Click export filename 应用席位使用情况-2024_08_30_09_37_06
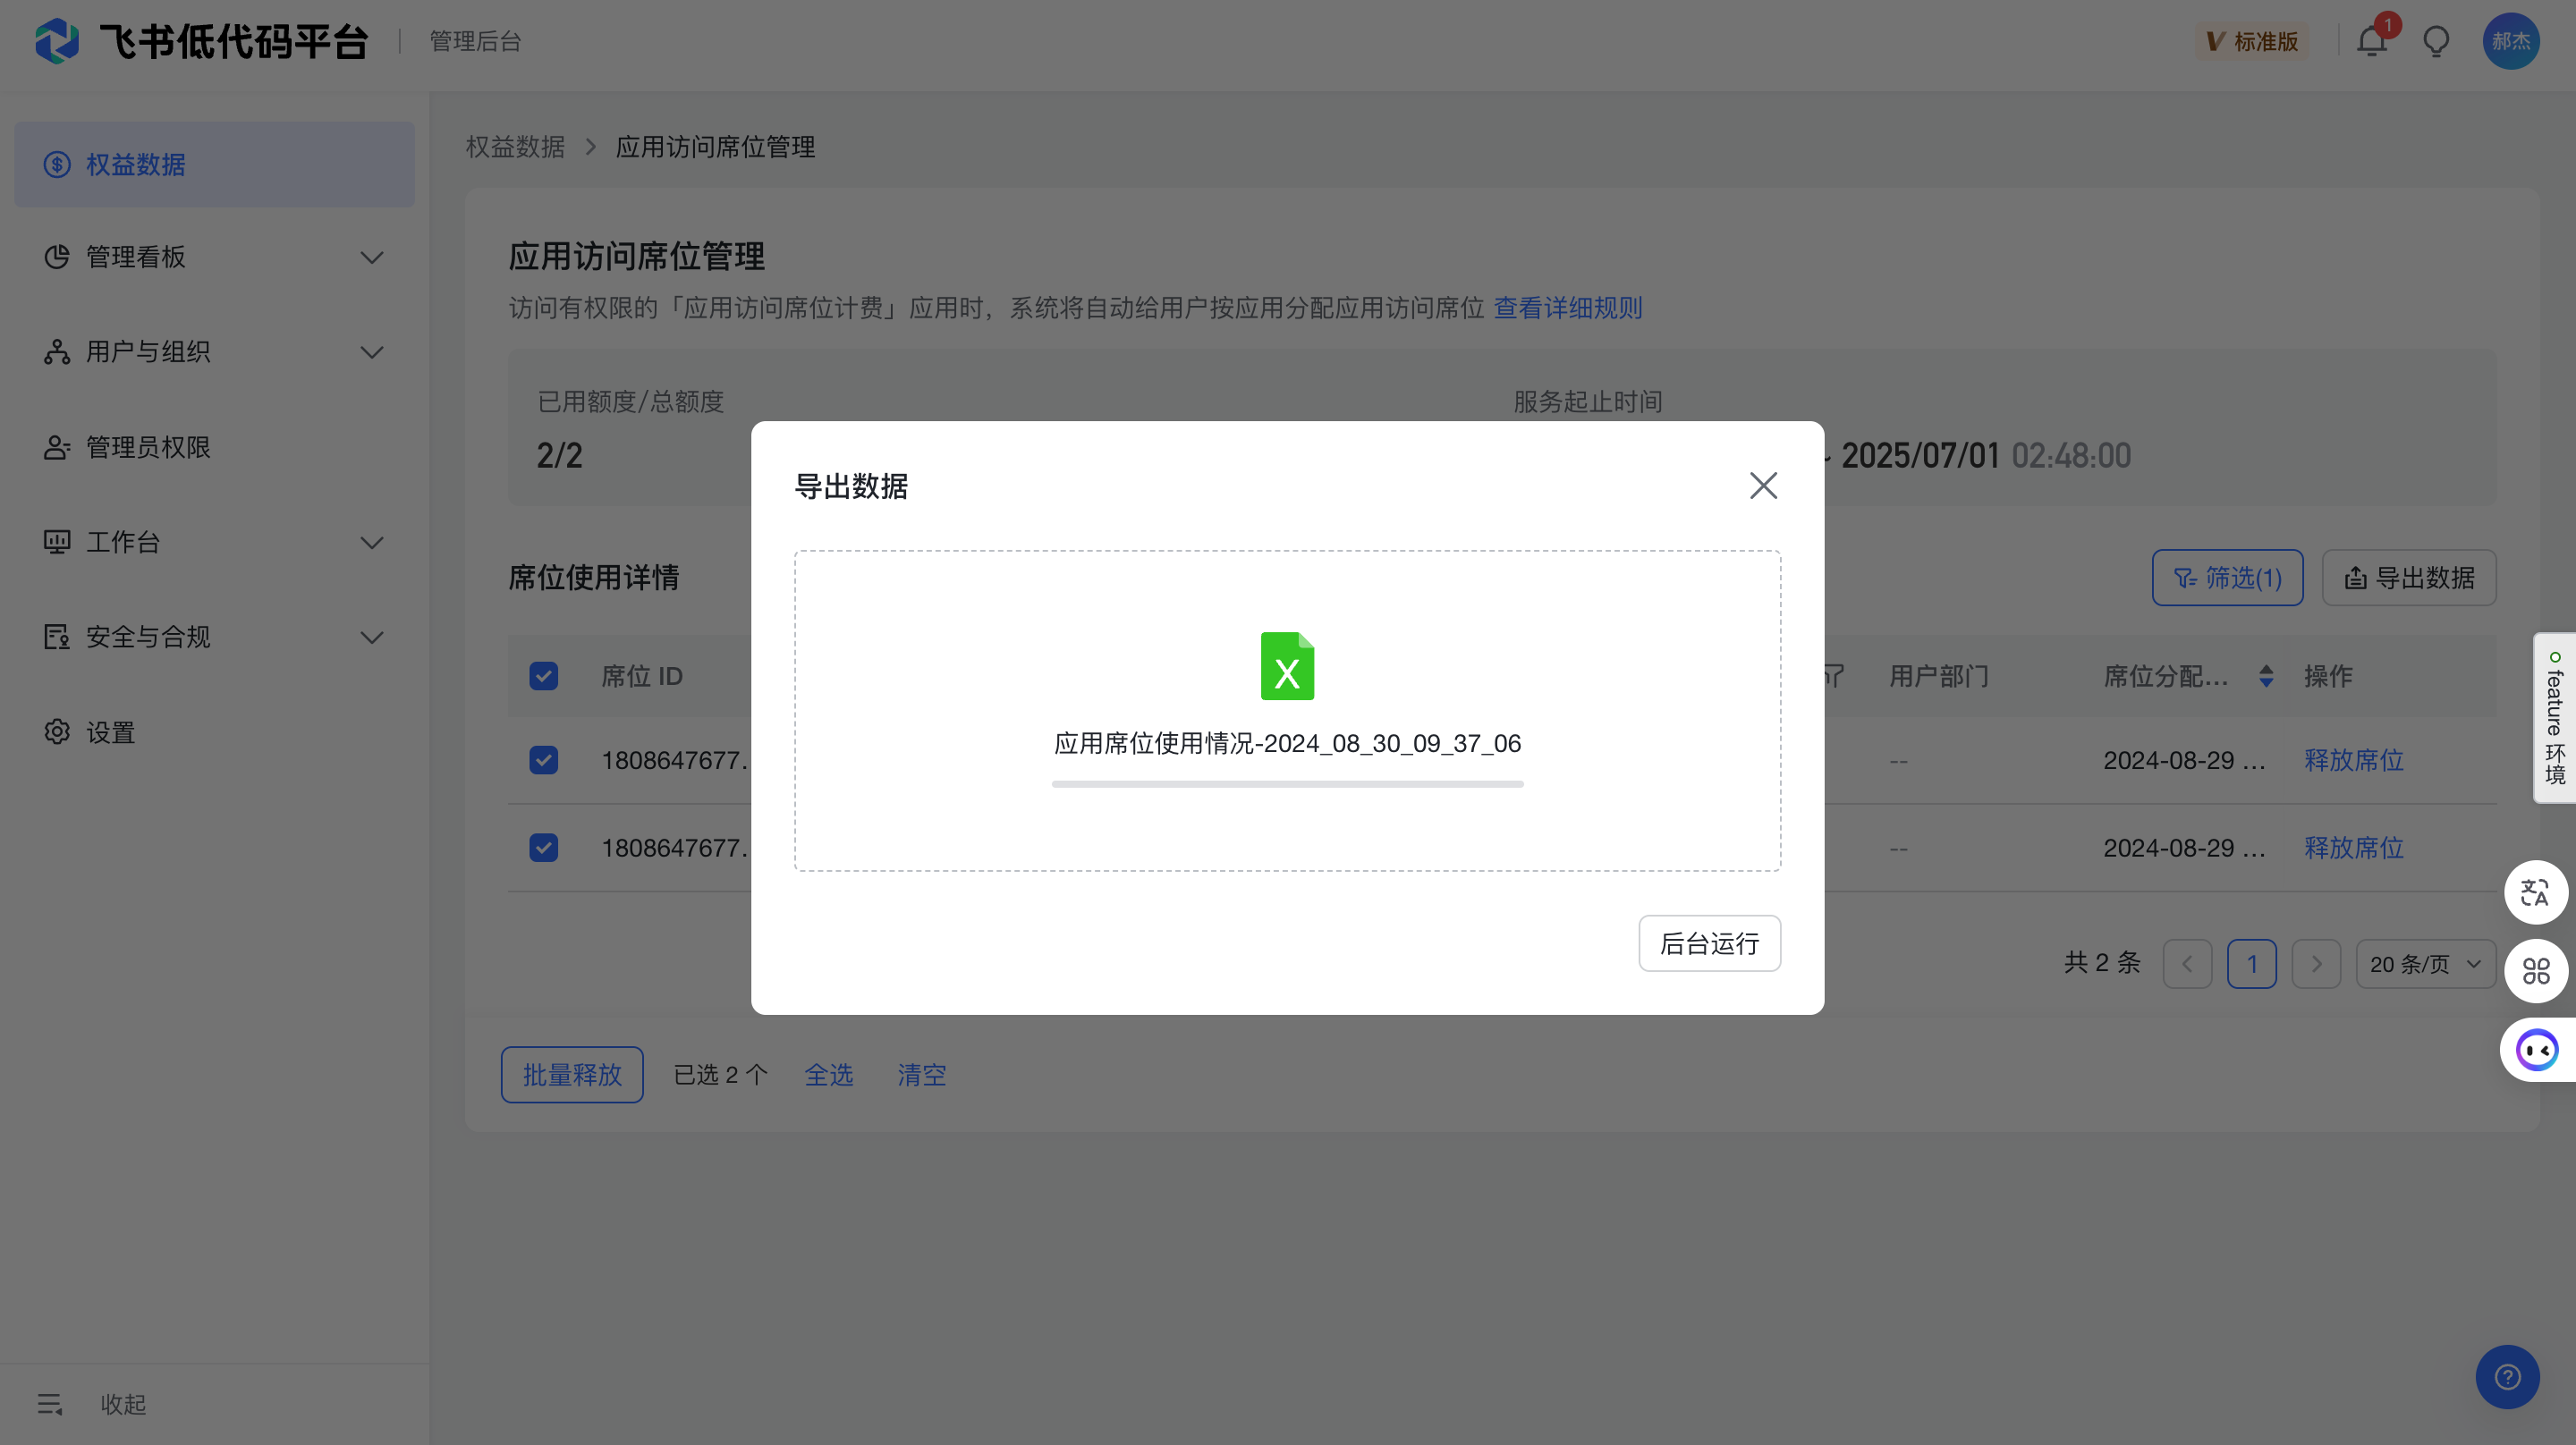 click(1287, 743)
